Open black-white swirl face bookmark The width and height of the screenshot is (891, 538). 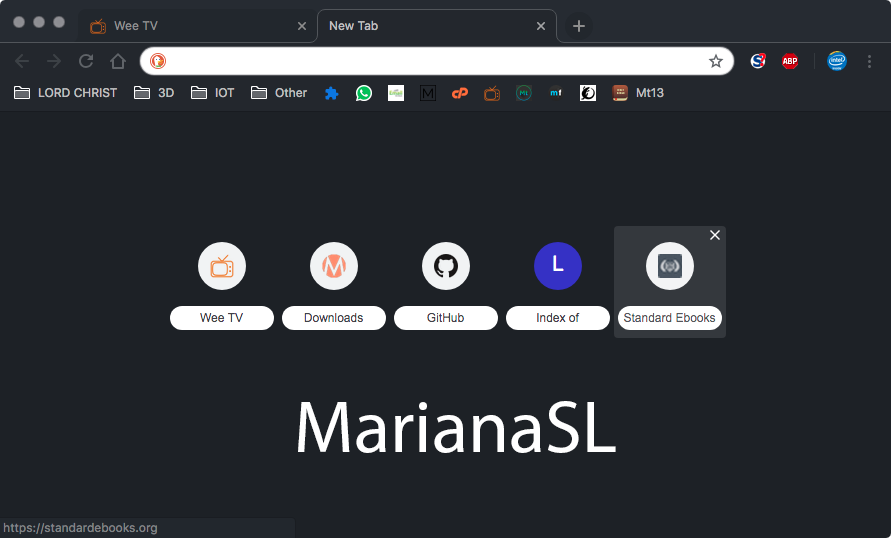588,93
